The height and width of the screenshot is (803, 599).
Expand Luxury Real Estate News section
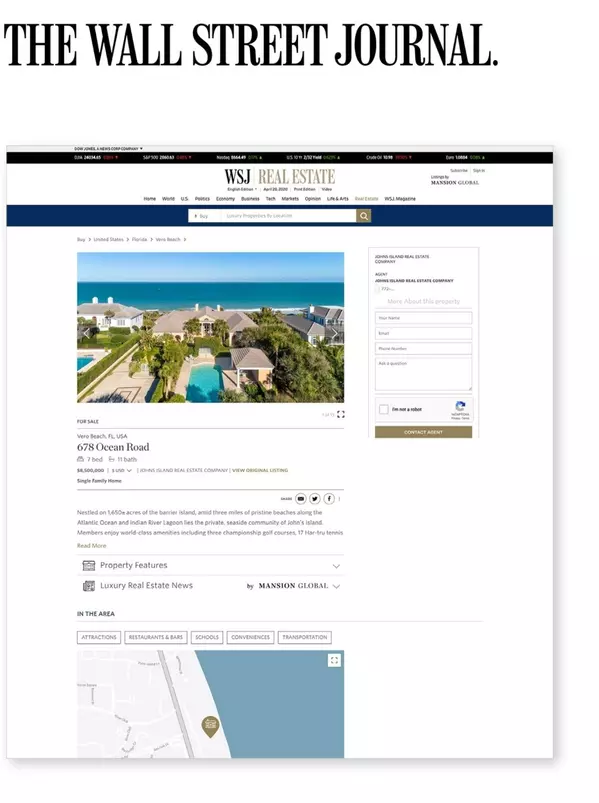[x=210, y=586]
